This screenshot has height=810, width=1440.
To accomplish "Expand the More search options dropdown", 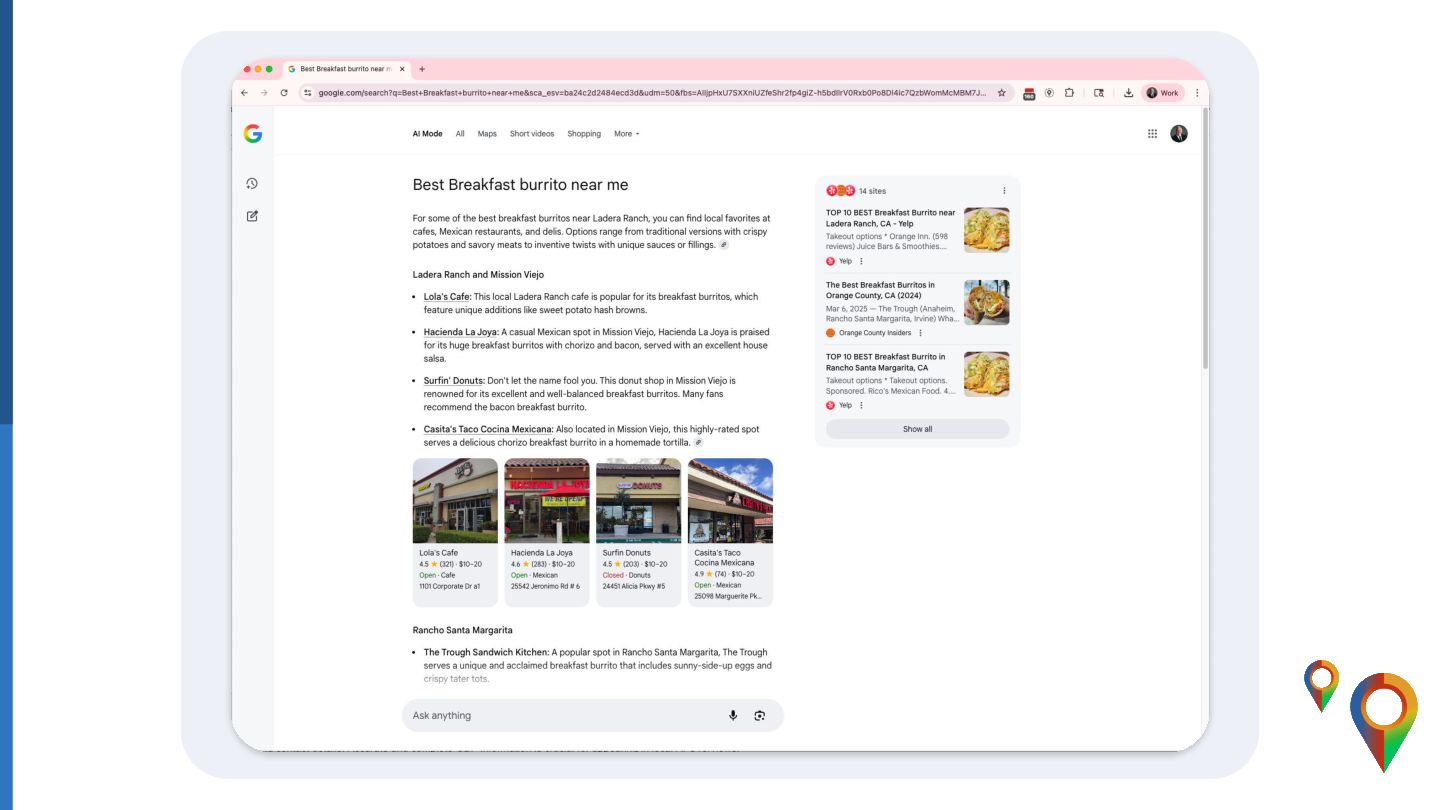I will click(626, 134).
